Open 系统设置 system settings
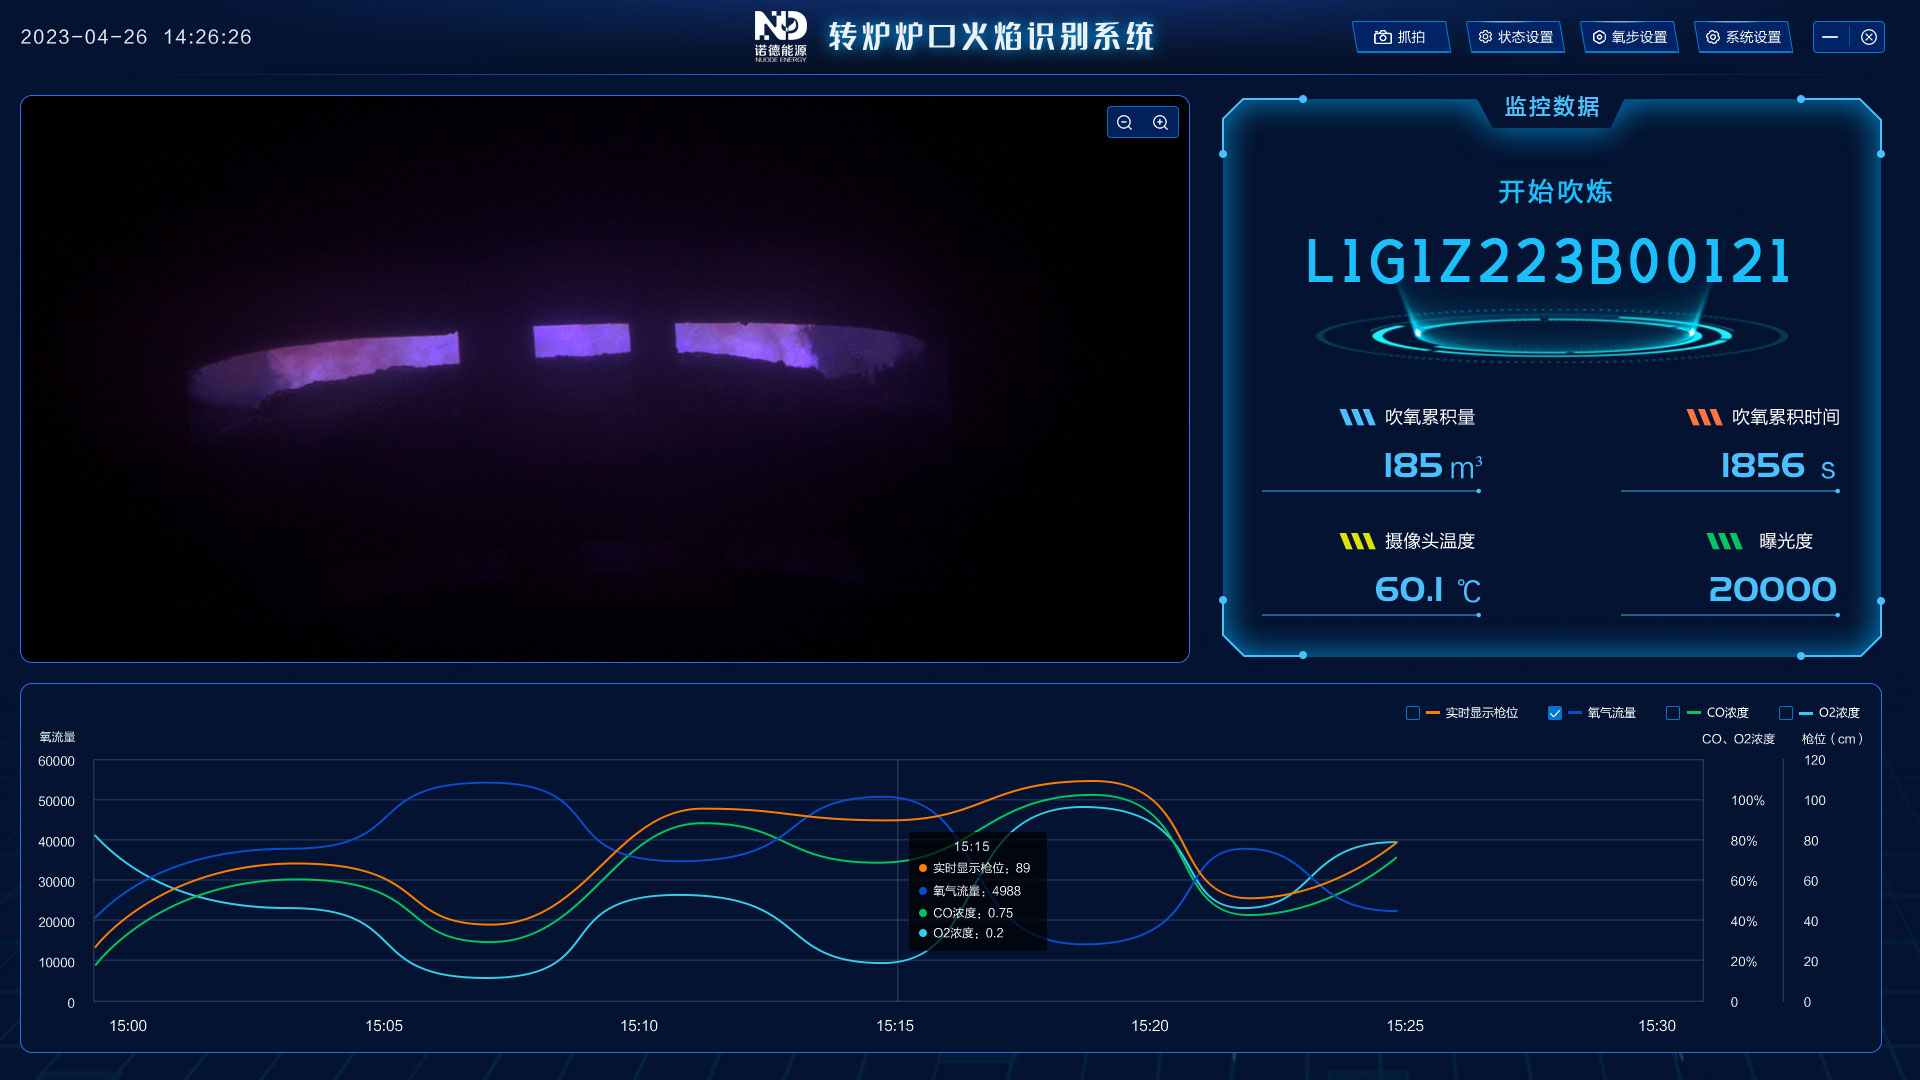 click(1743, 37)
